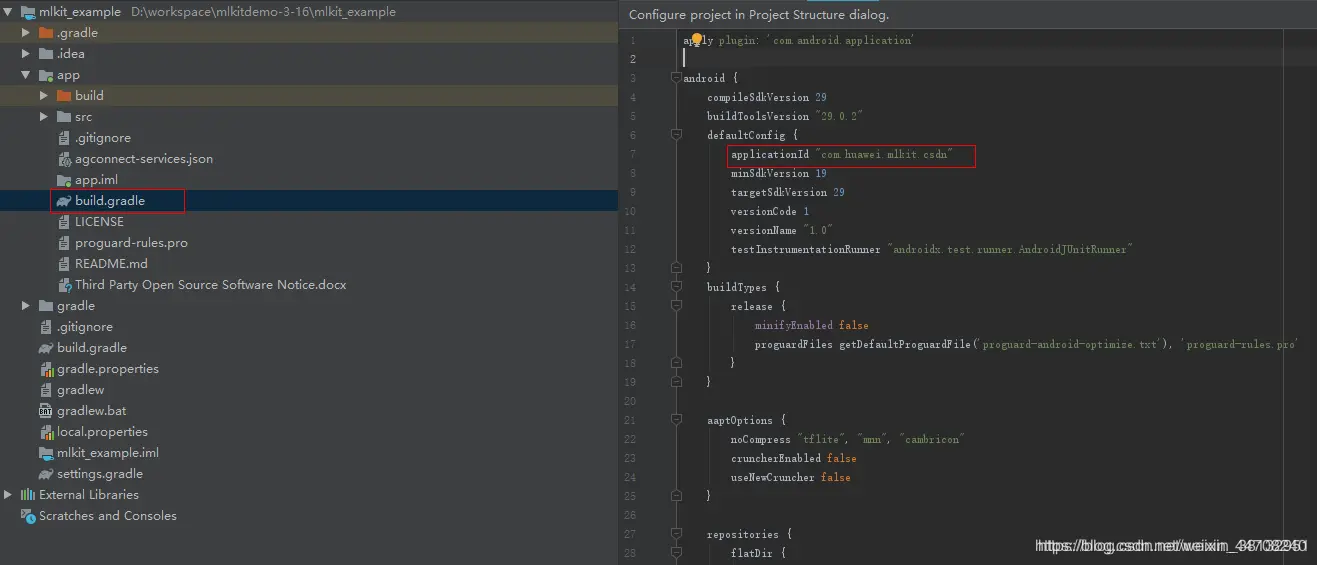Click the applicationId line in editor
The width and height of the screenshot is (1317, 565).
[x=841, y=155]
